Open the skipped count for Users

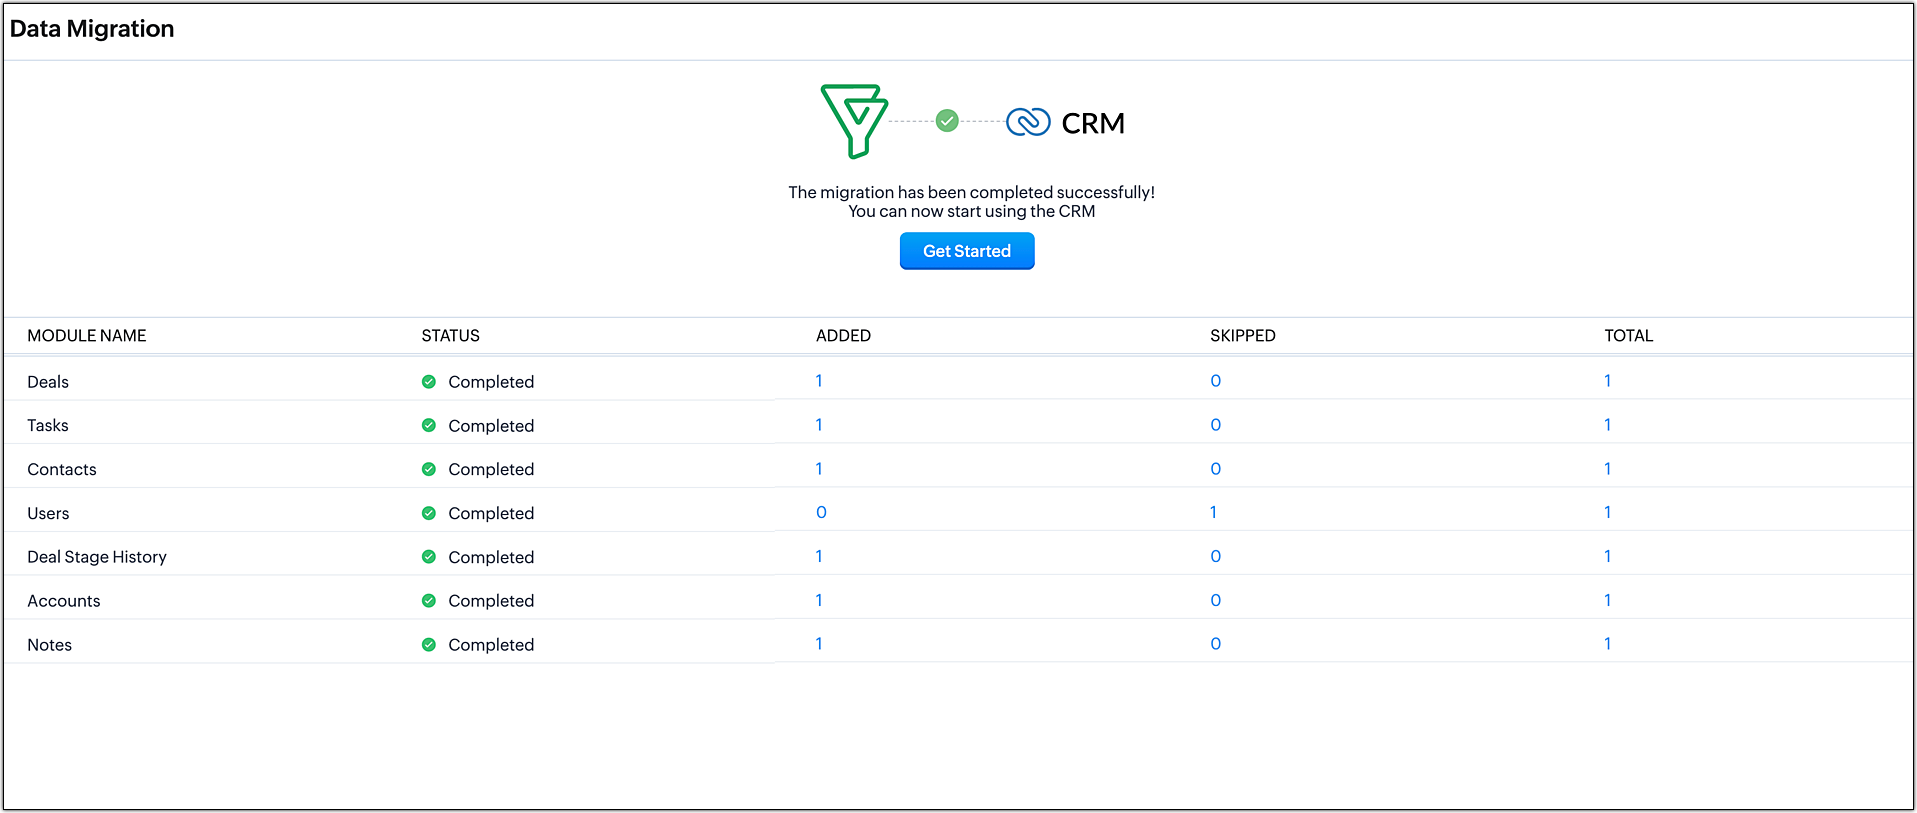pyautogui.click(x=1214, y=512)
